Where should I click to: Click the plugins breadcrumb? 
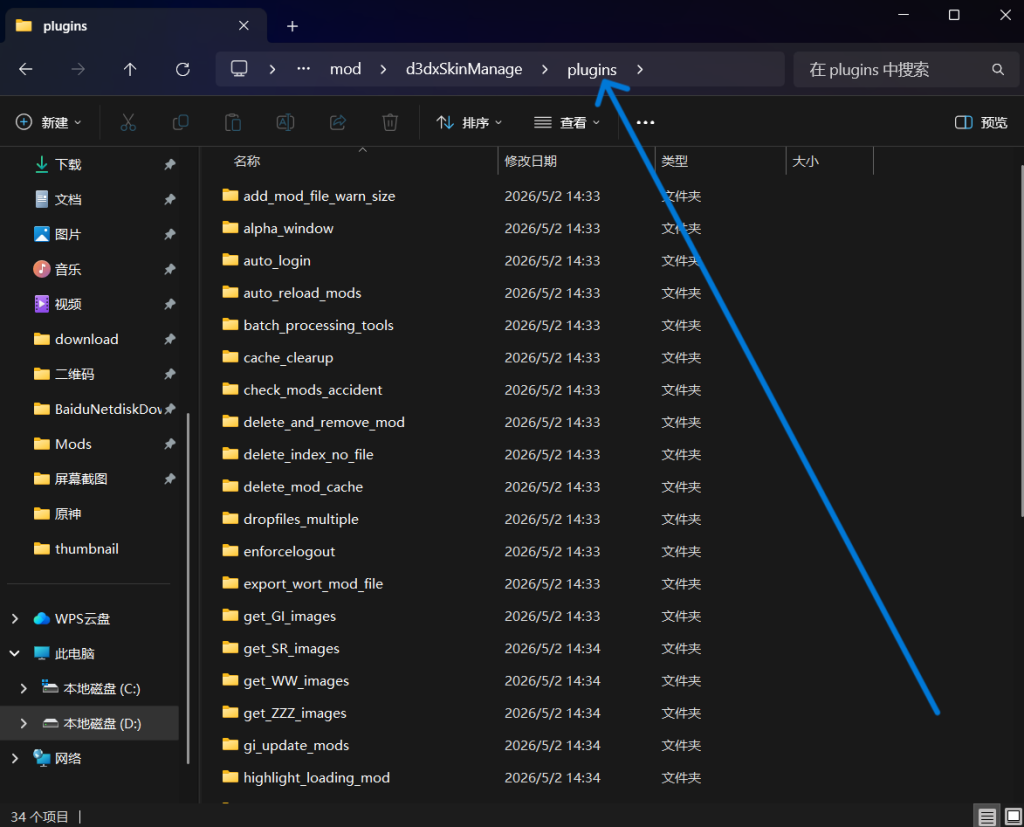592,69
